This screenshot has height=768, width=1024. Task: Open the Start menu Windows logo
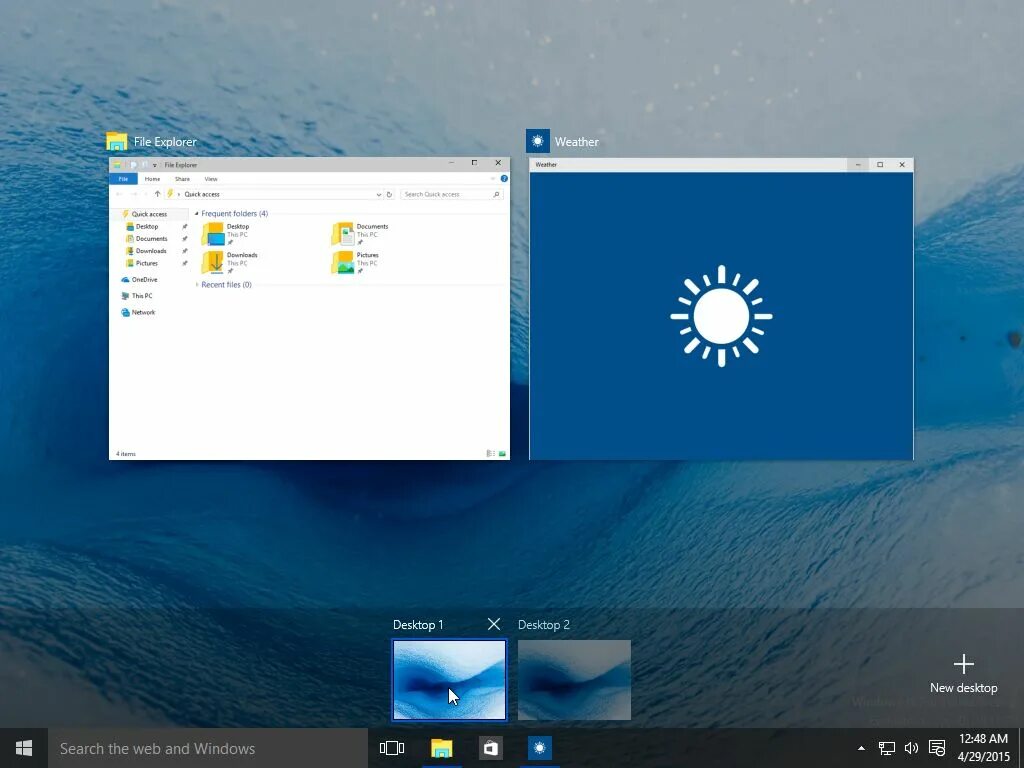pos(24,748)
